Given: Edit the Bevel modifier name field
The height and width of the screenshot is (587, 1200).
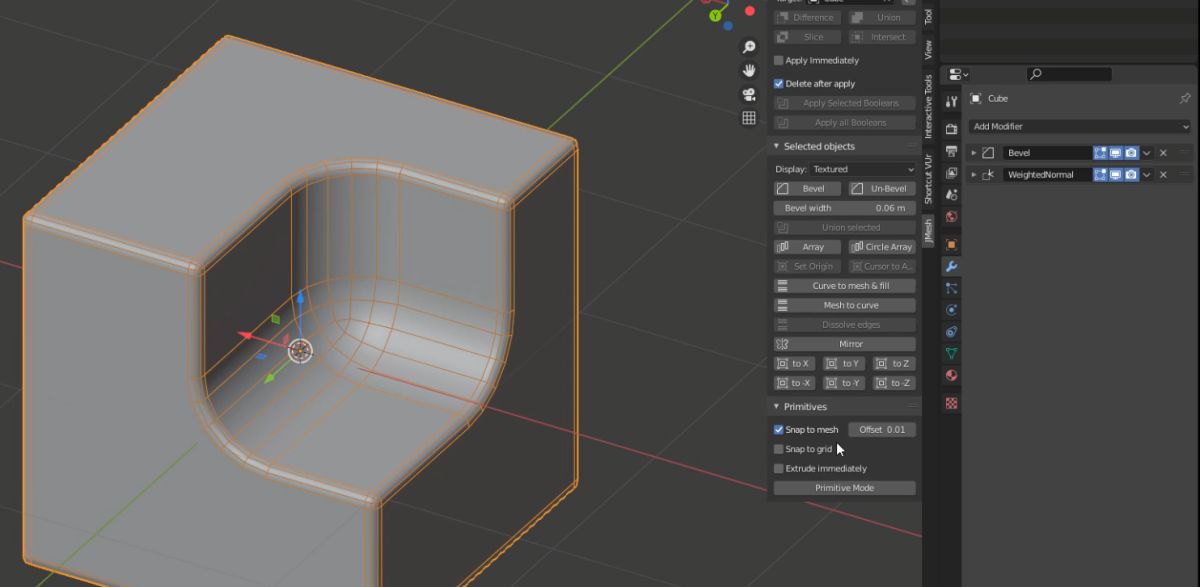Looking at the screenshot, I should pyautogui.click(x=1046, y=153).
